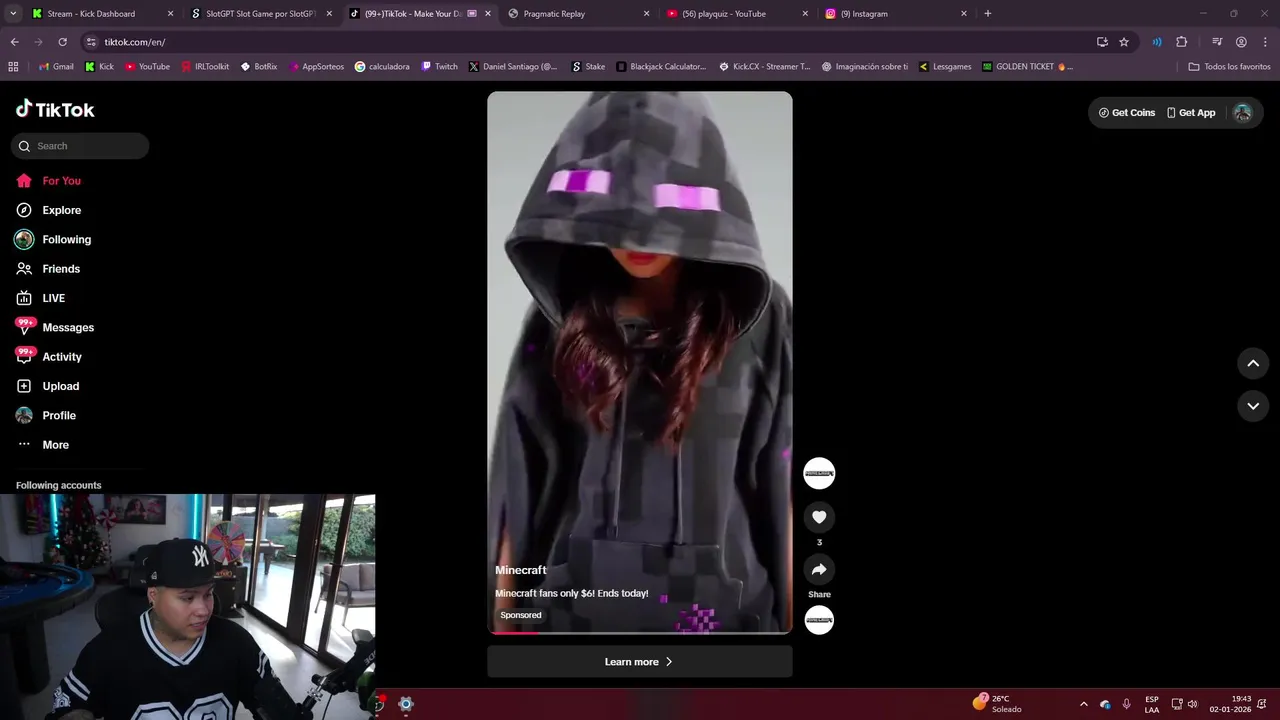
Task: Open the profile avatar menu top right
Action: pos(1243,113)
